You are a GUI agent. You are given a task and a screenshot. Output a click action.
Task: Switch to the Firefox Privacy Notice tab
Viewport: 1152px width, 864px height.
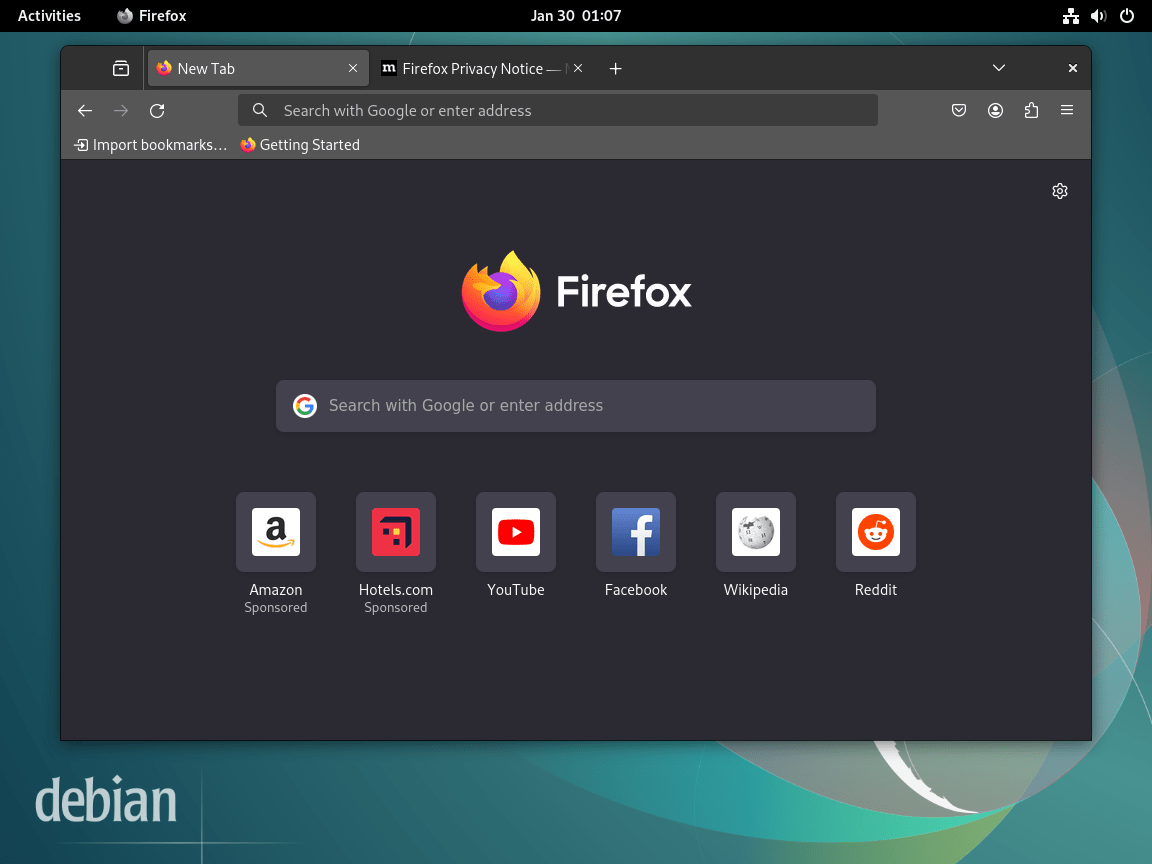click(x=475, y=68)
